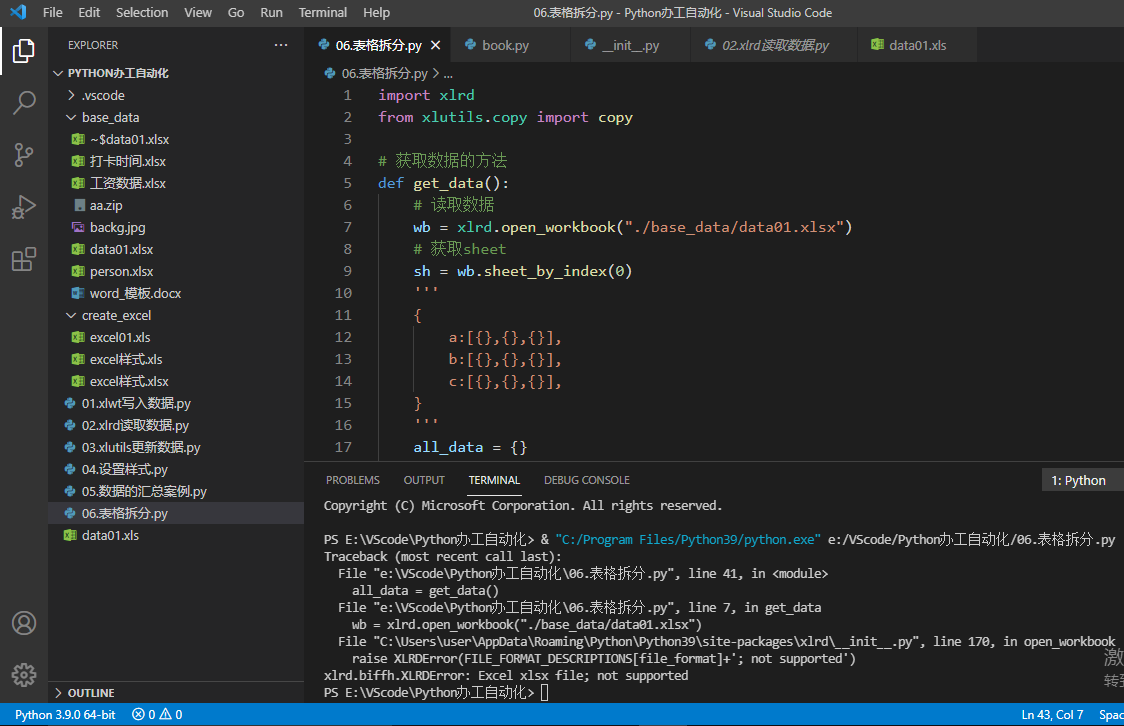Click the errors and warnings status indicator
This screenshot has height=726, width=1124.
[157, 715]
